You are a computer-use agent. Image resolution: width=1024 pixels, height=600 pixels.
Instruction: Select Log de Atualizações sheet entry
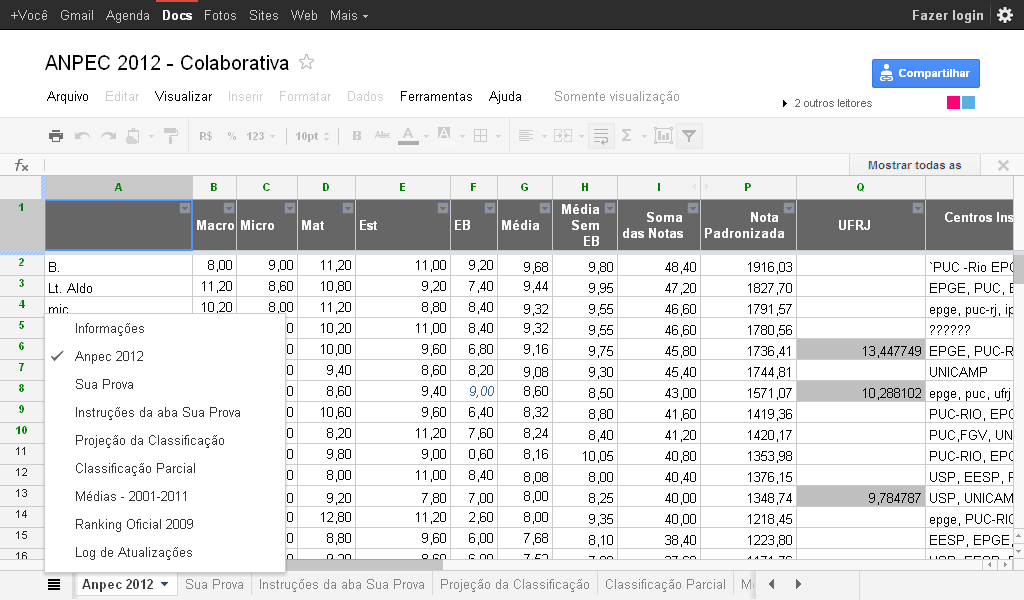pyautogui.click(x=133, y=552)
